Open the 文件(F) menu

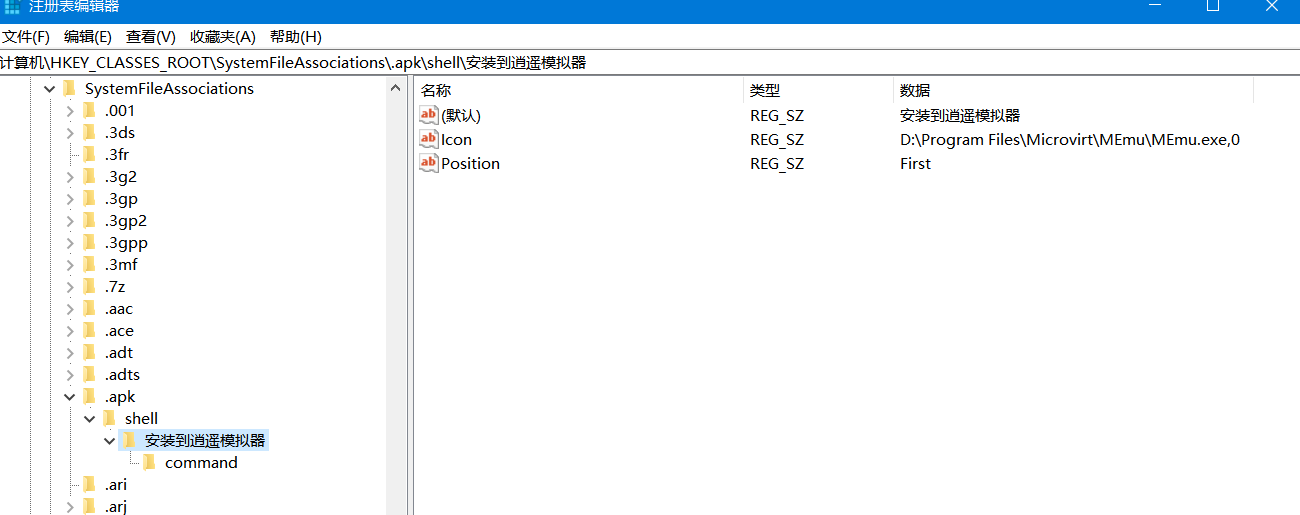click(26, 37)
